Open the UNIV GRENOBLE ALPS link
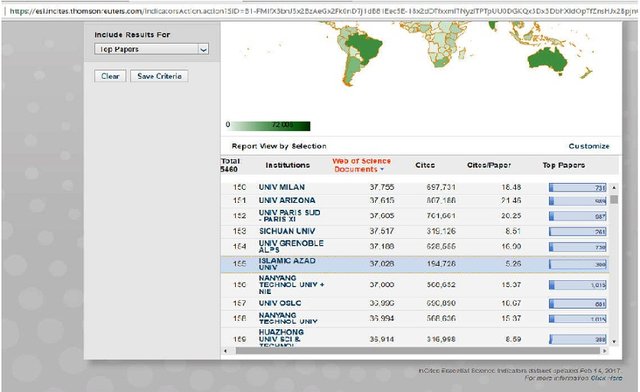Image resolution: width=640 pixels, height=392 pixels. pyautogui.click(x=291, y=246)
